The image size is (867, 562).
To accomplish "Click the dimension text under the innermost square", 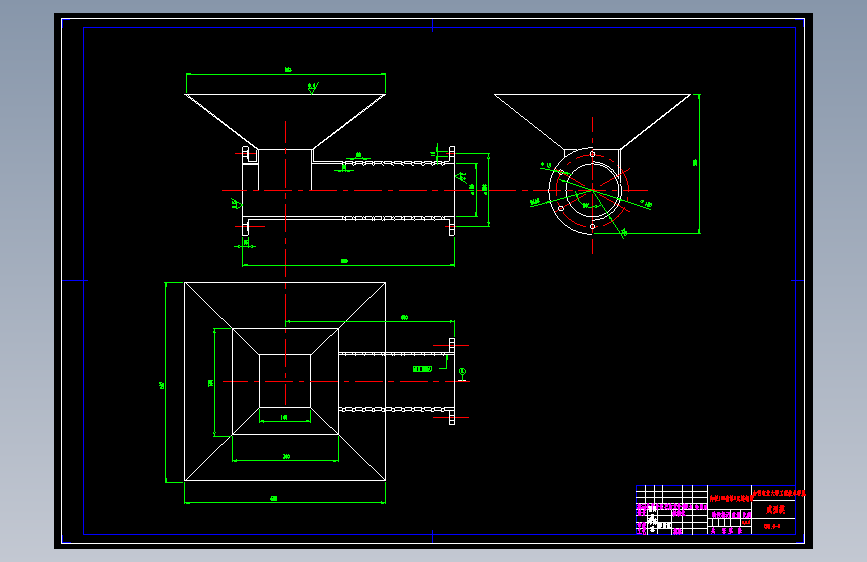I will coord(284,418).
